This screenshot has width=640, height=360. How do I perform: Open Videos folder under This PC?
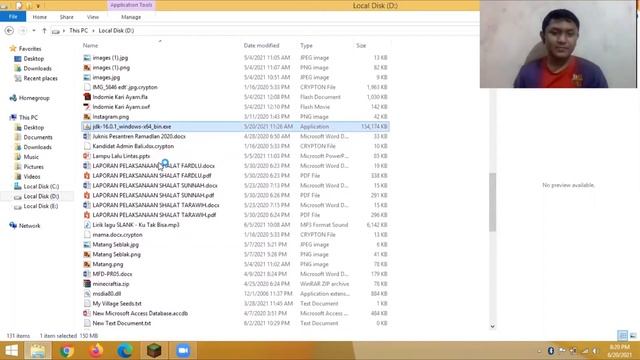click(x=32, y=176)
